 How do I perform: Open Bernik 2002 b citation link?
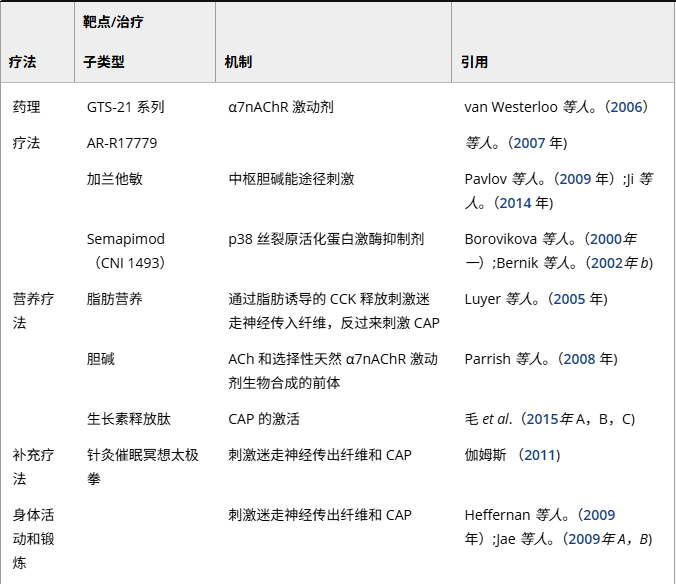click(607, 262)
